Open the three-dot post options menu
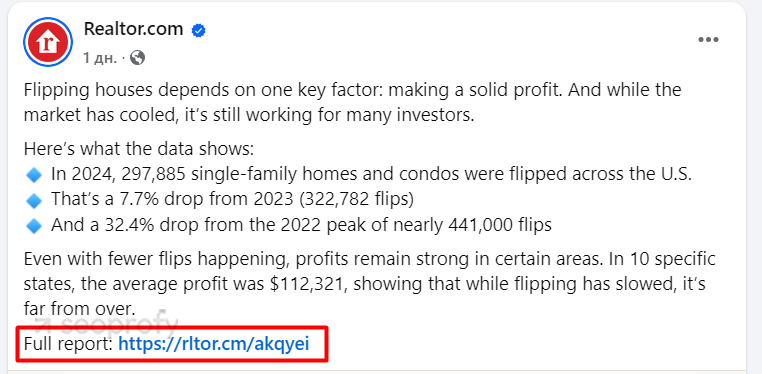 click(x=708, y=40)
